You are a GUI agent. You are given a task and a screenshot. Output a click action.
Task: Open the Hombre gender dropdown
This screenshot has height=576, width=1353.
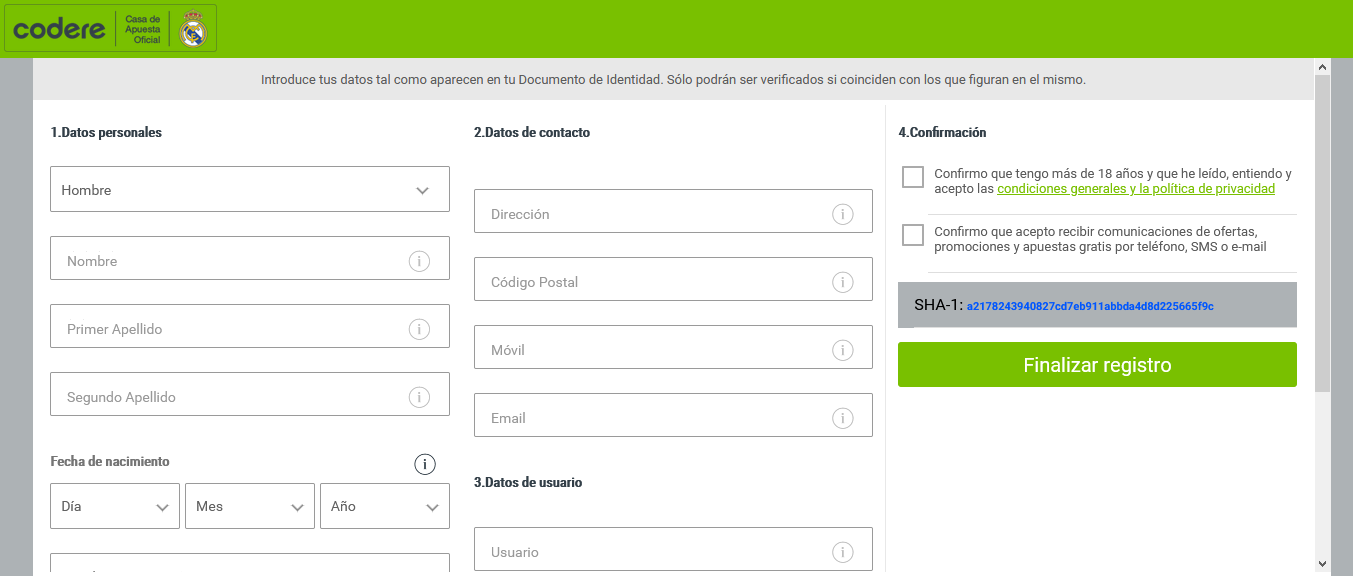point(250,189)
